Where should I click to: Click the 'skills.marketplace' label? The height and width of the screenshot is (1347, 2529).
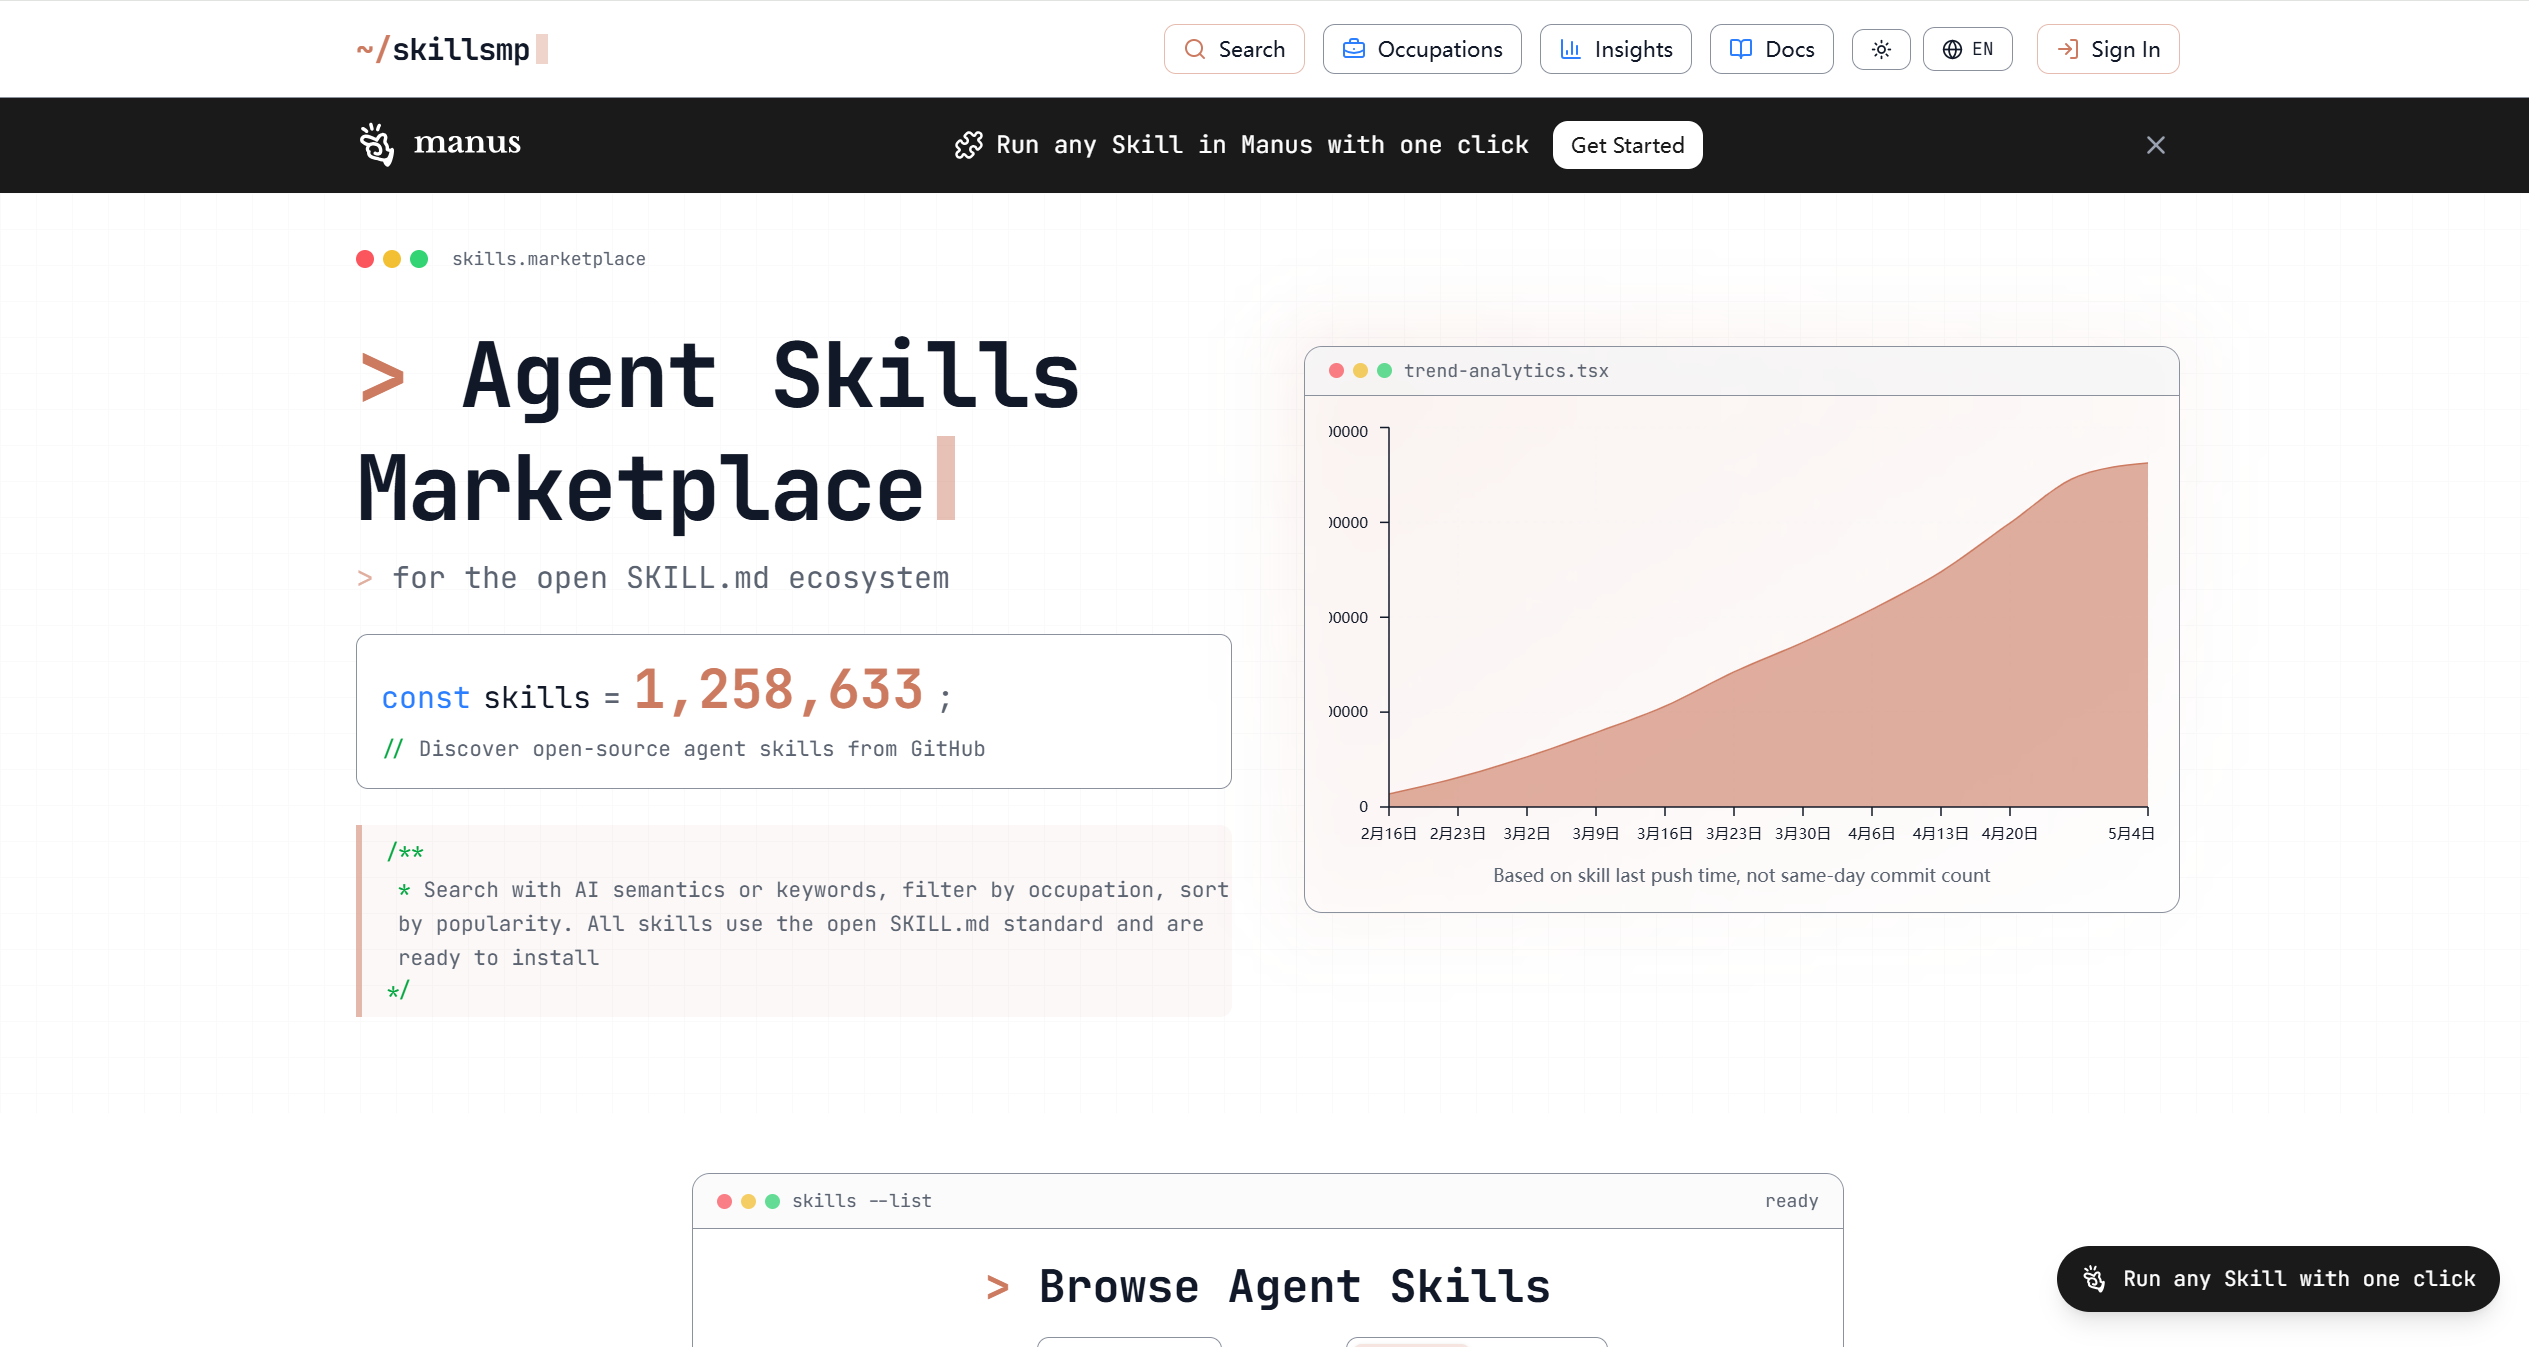click(549, 259)
